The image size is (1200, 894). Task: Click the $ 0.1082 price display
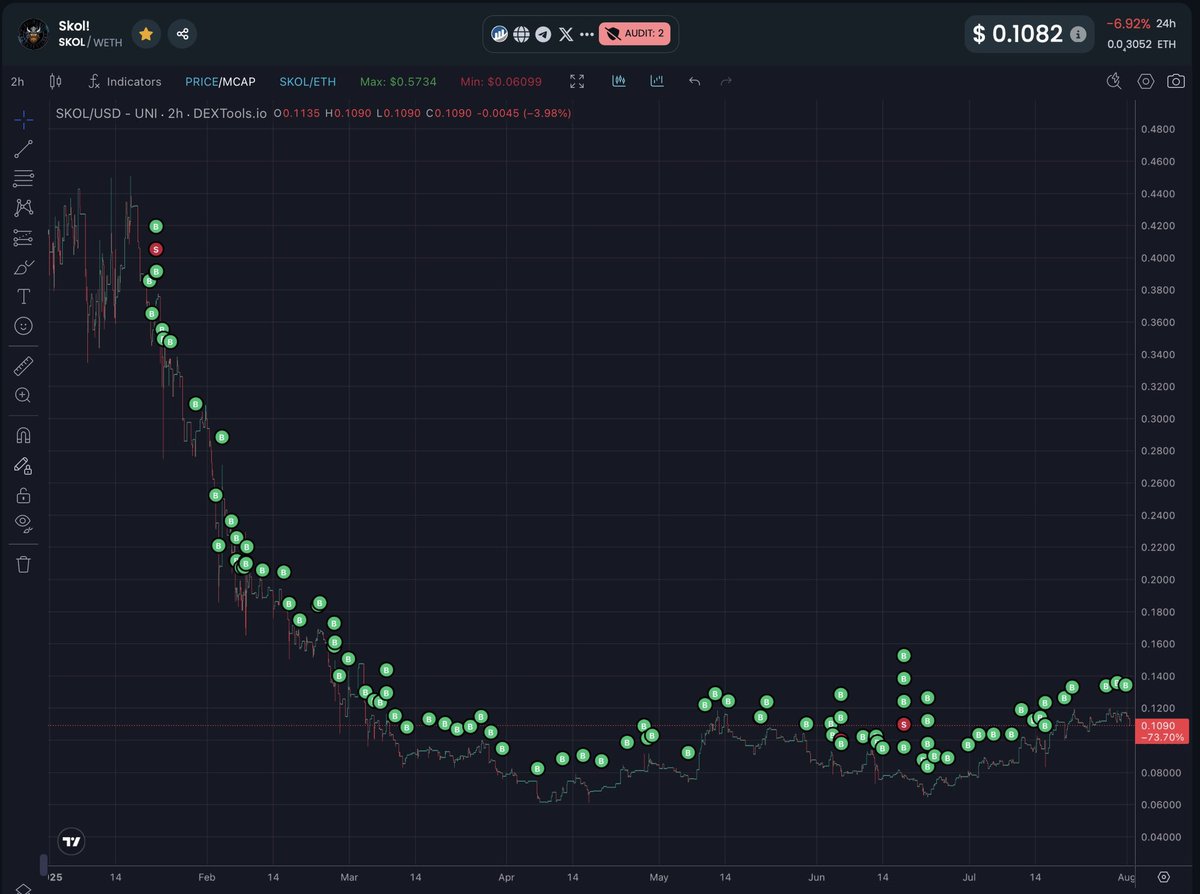(1019, 34)
